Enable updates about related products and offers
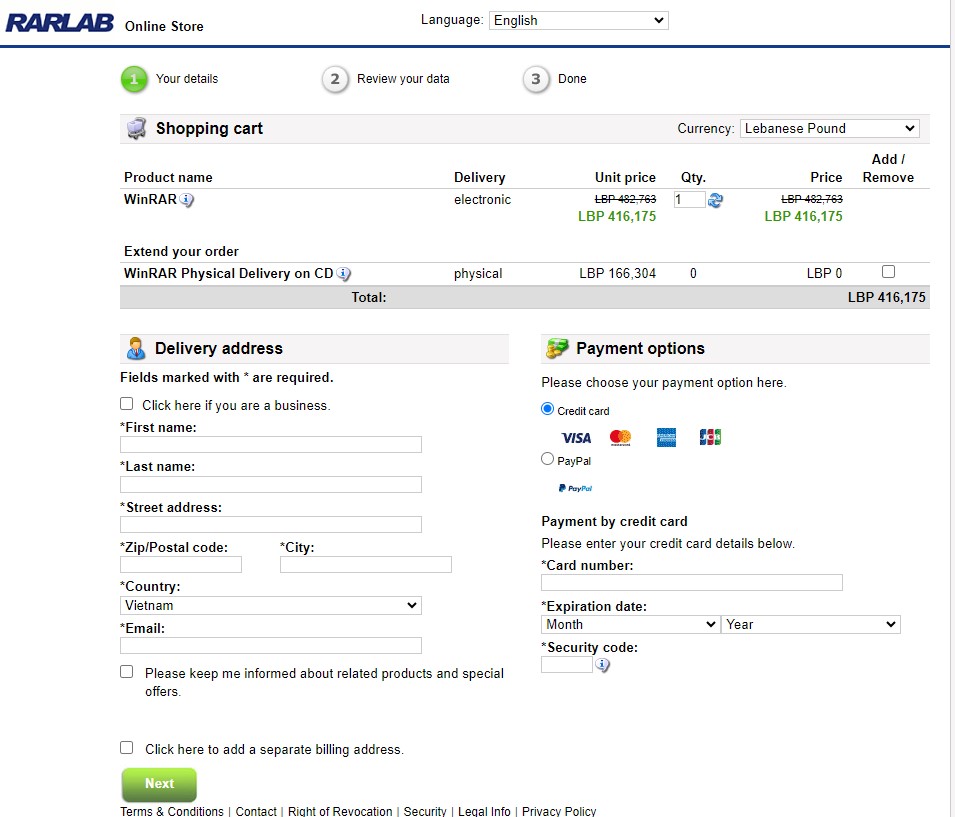 pos(127,671)
